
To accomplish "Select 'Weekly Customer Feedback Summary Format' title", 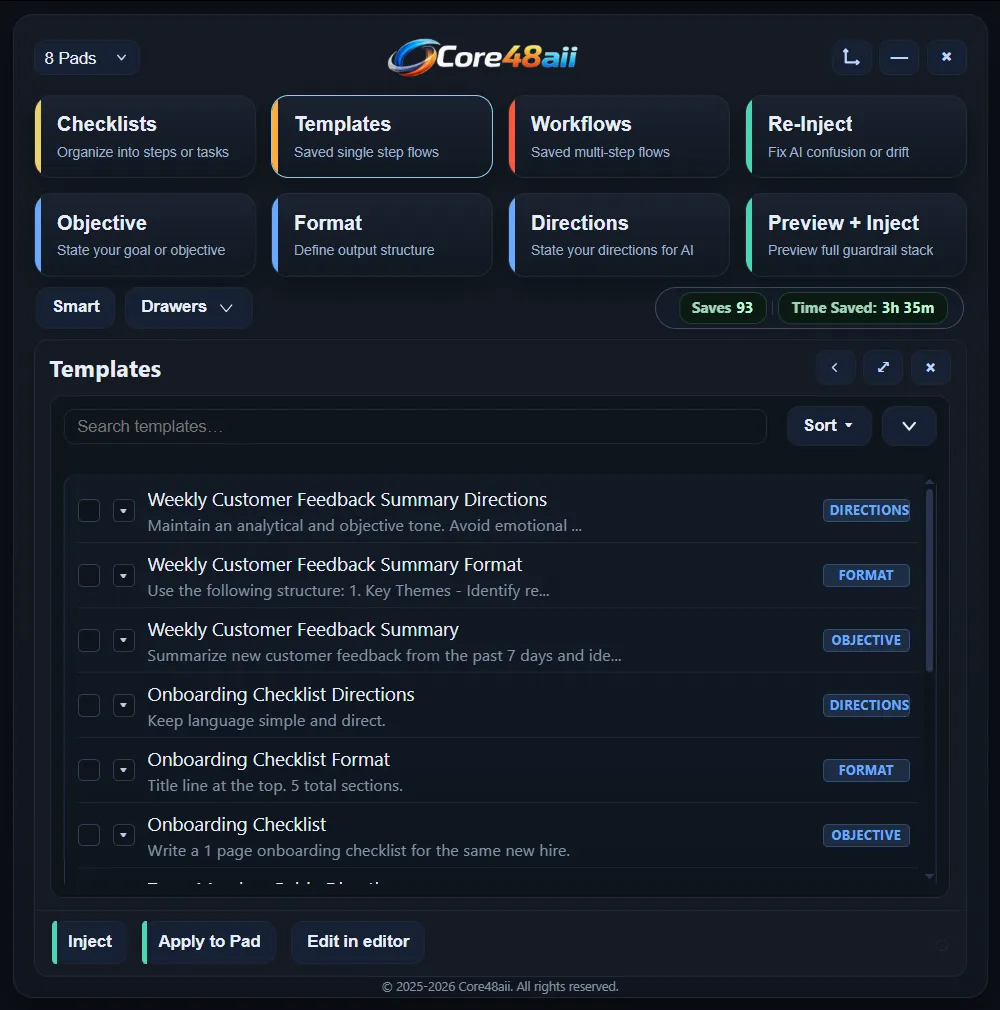I will point(334,565).
